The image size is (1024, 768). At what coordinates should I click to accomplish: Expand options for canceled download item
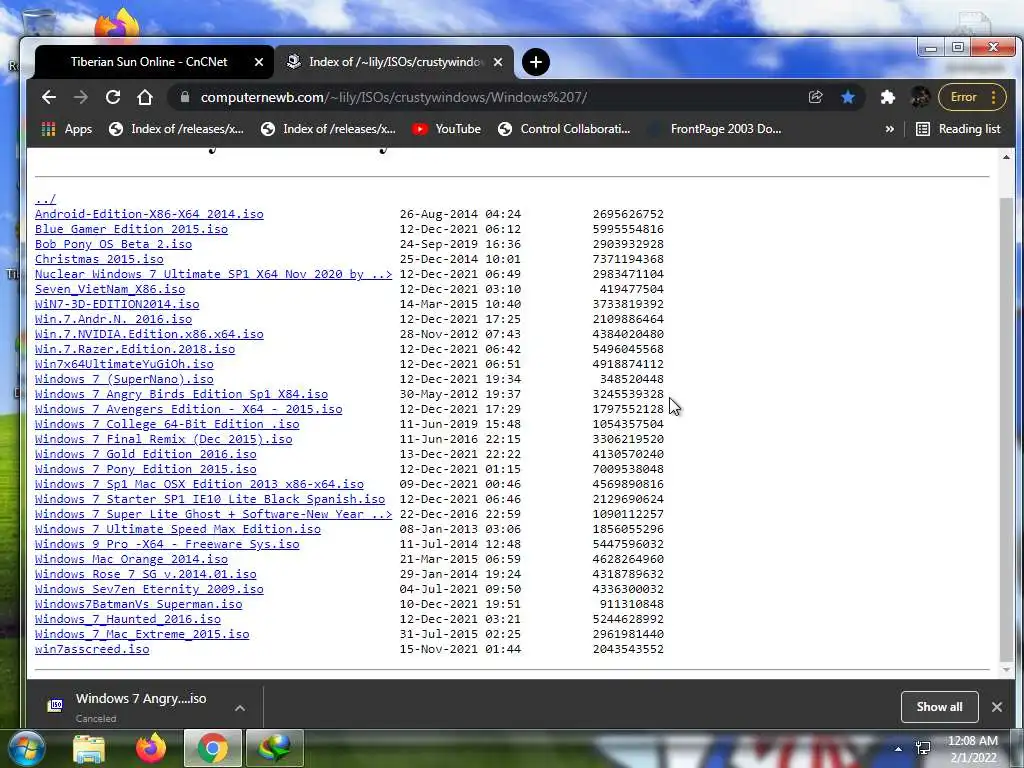click(240, 708)
